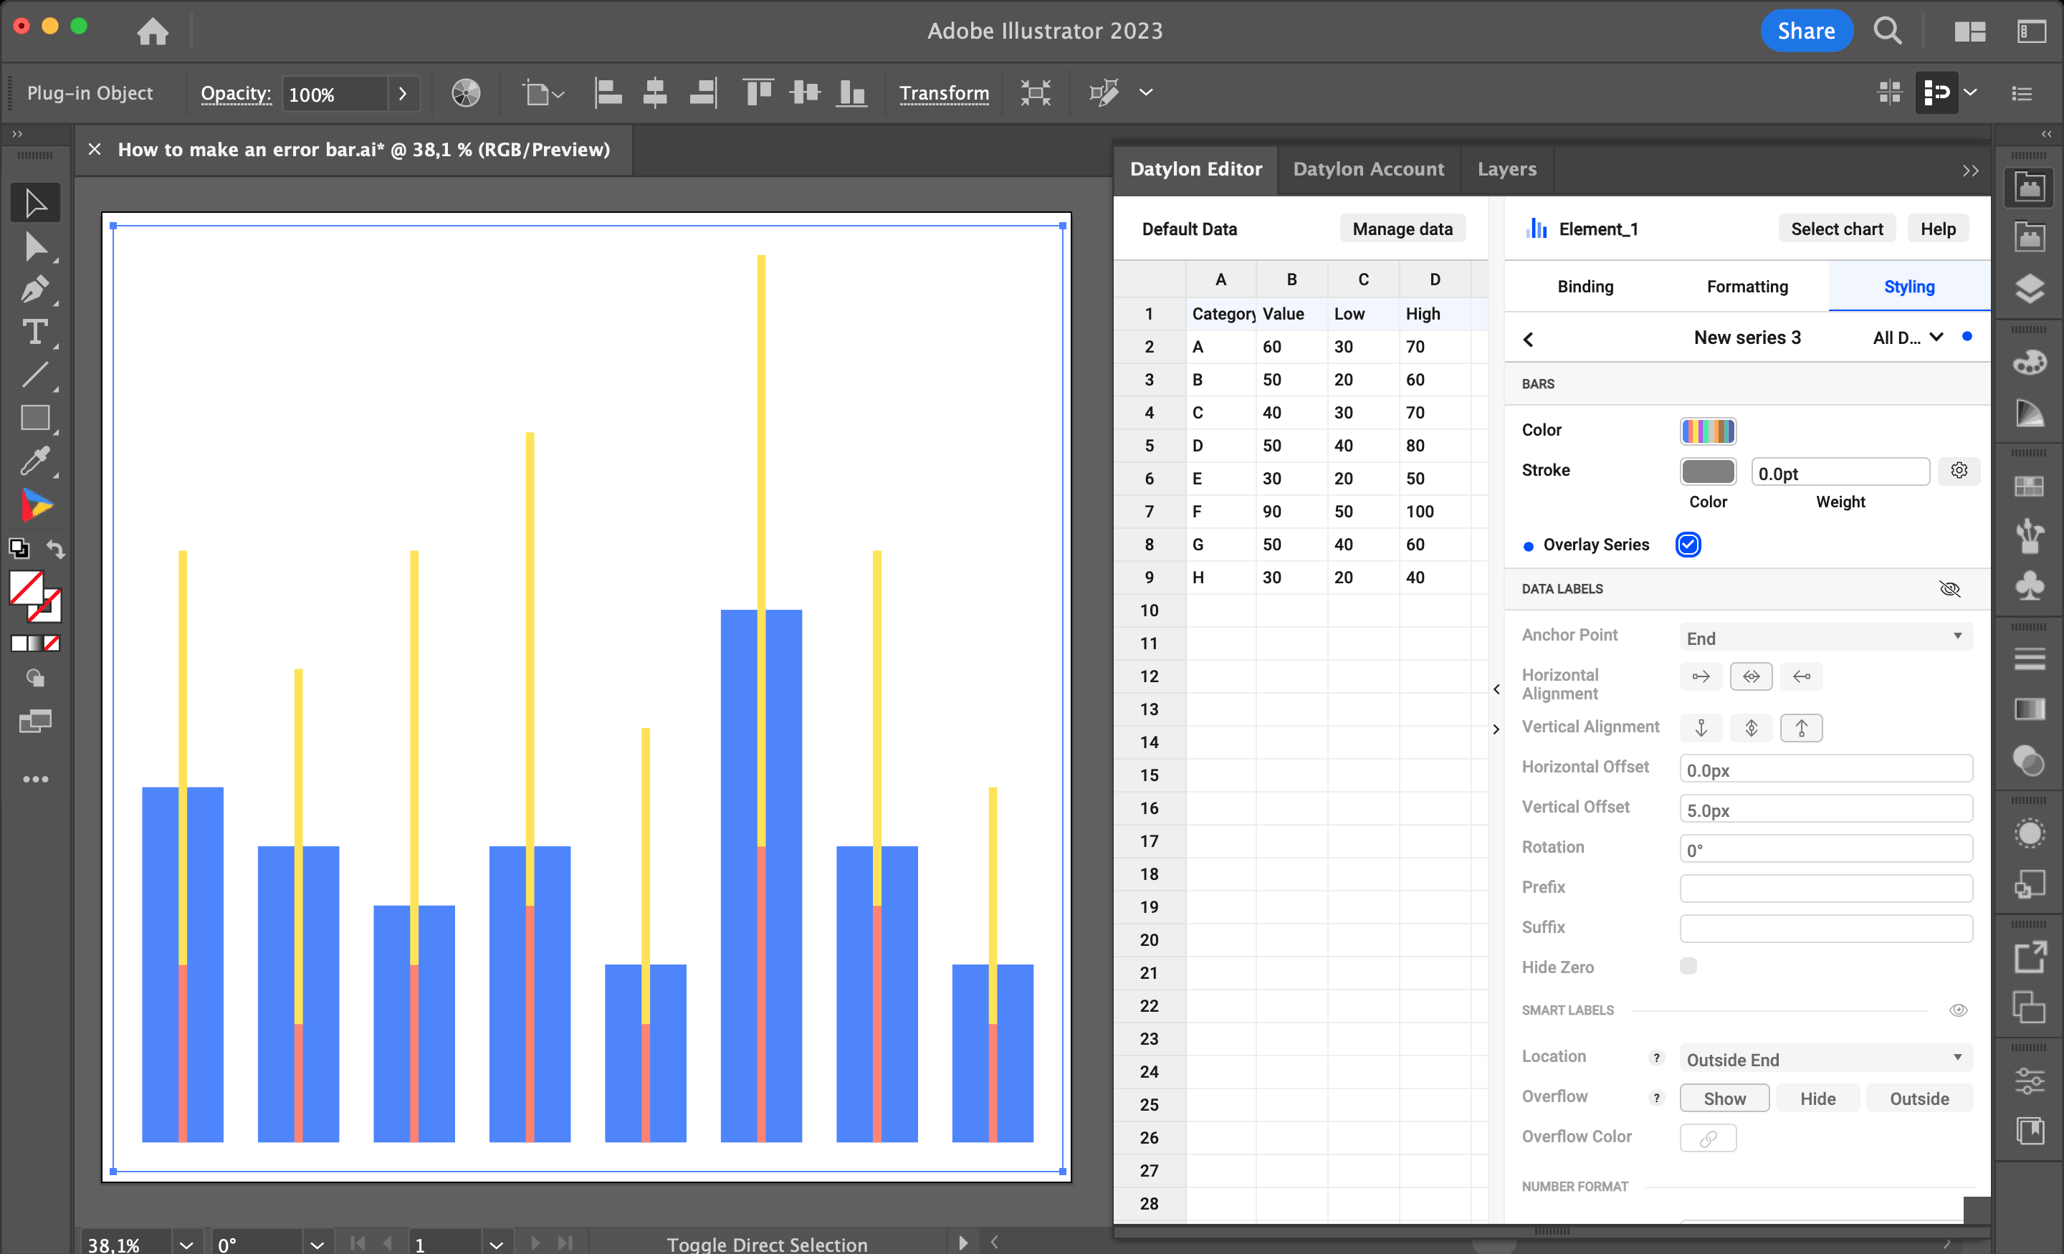Expand the Opacity value dropdown arrow
The width and height of the screenshot is (2064, 1254).
(x=403, y=93)
